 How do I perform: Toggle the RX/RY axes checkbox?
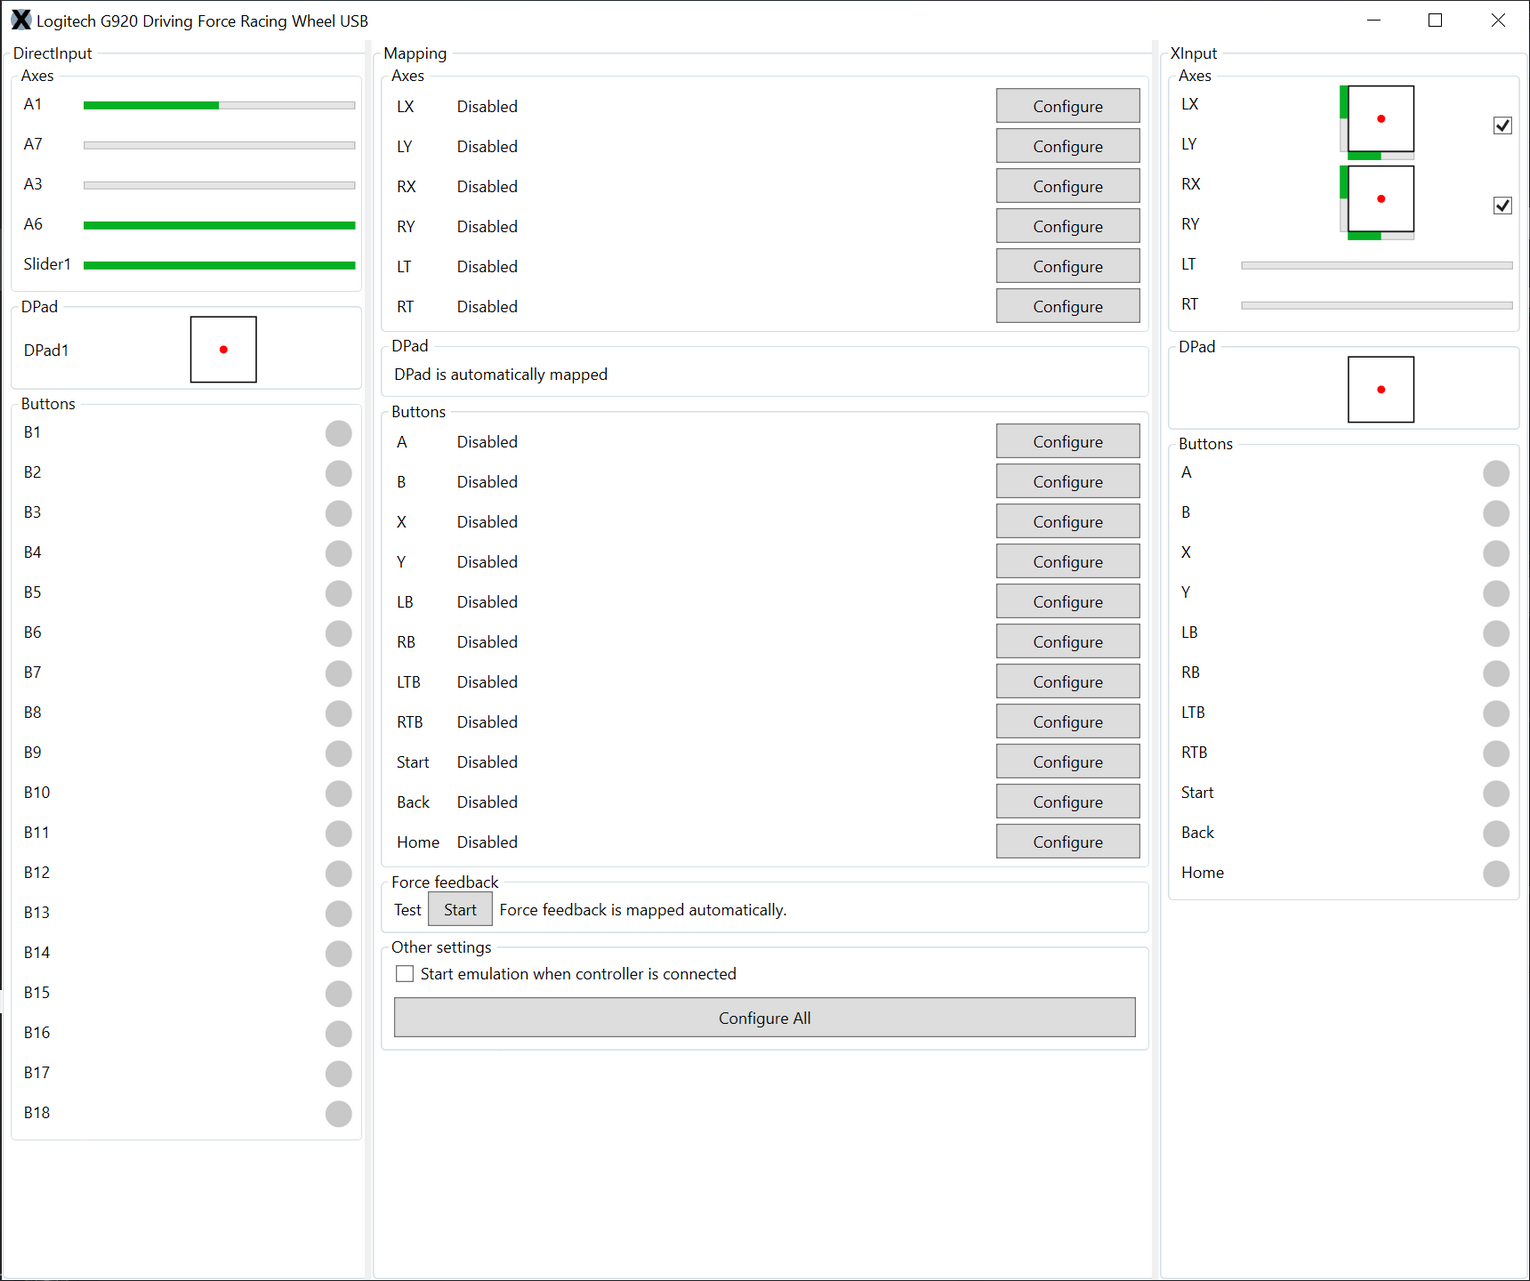[x=1502, y=205]
